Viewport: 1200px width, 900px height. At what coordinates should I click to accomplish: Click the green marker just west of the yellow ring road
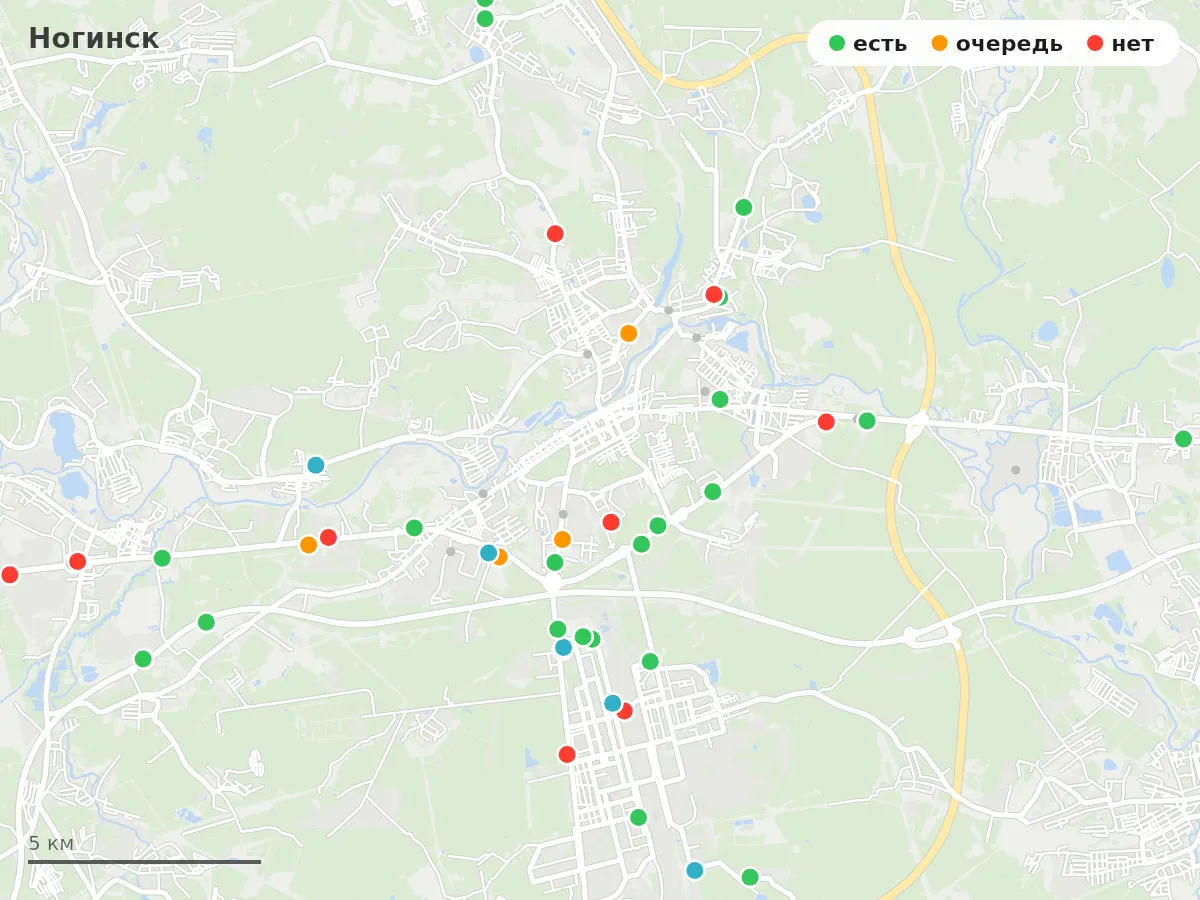coord(867,421)
